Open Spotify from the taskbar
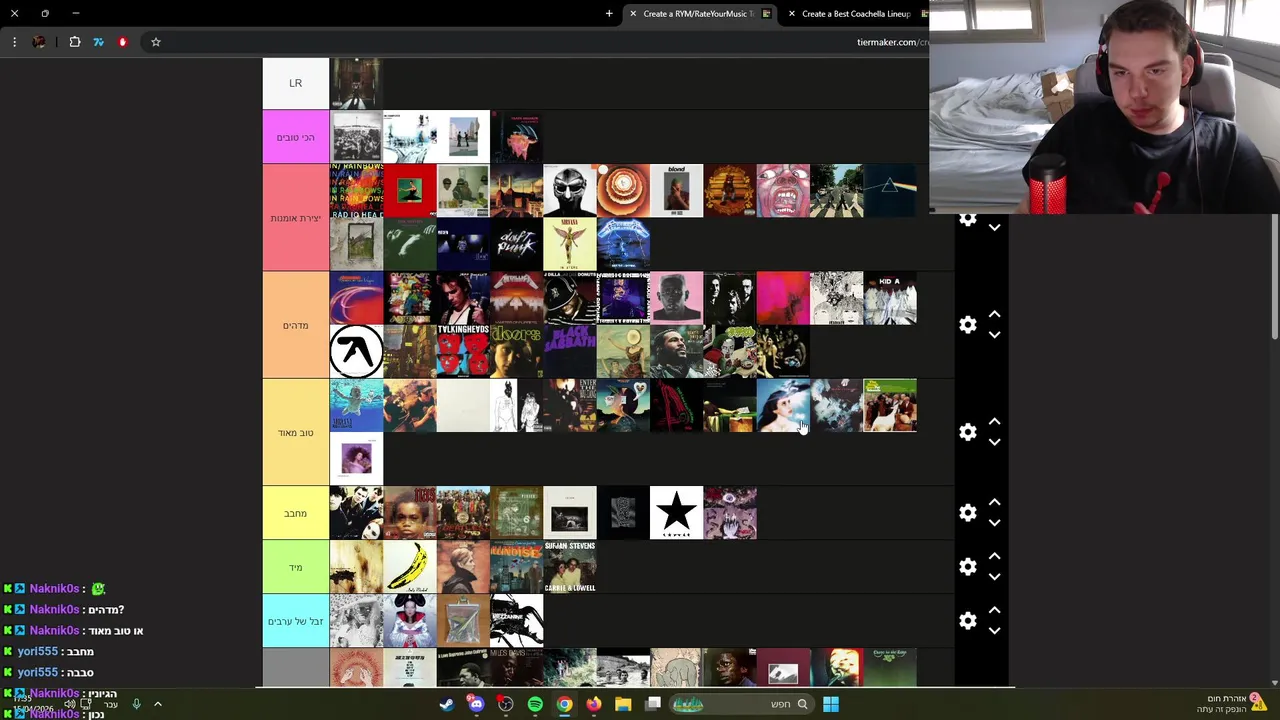The image size is (1280, 720). click(535, 704)
